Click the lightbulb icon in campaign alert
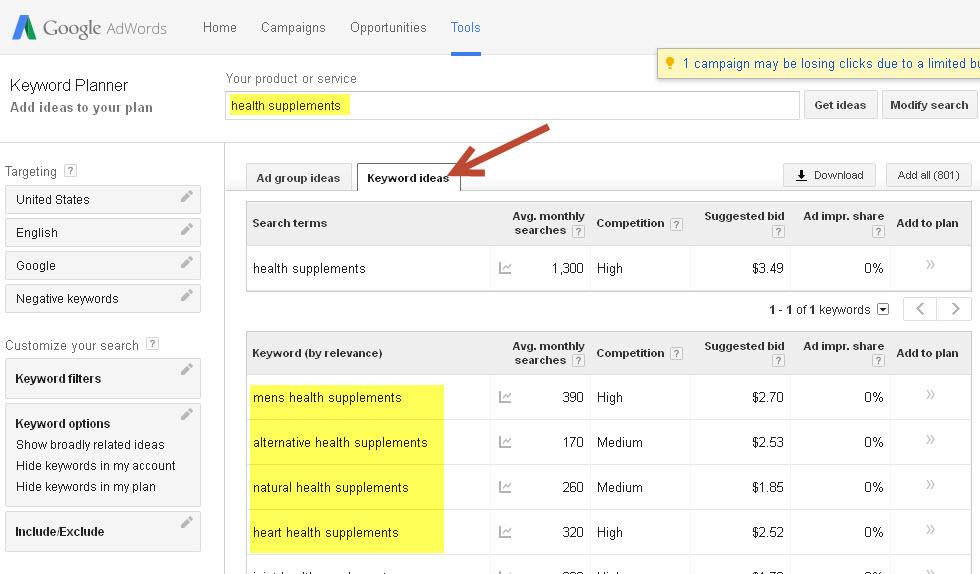Screen dimensions: 980x574 click(670, 63)
